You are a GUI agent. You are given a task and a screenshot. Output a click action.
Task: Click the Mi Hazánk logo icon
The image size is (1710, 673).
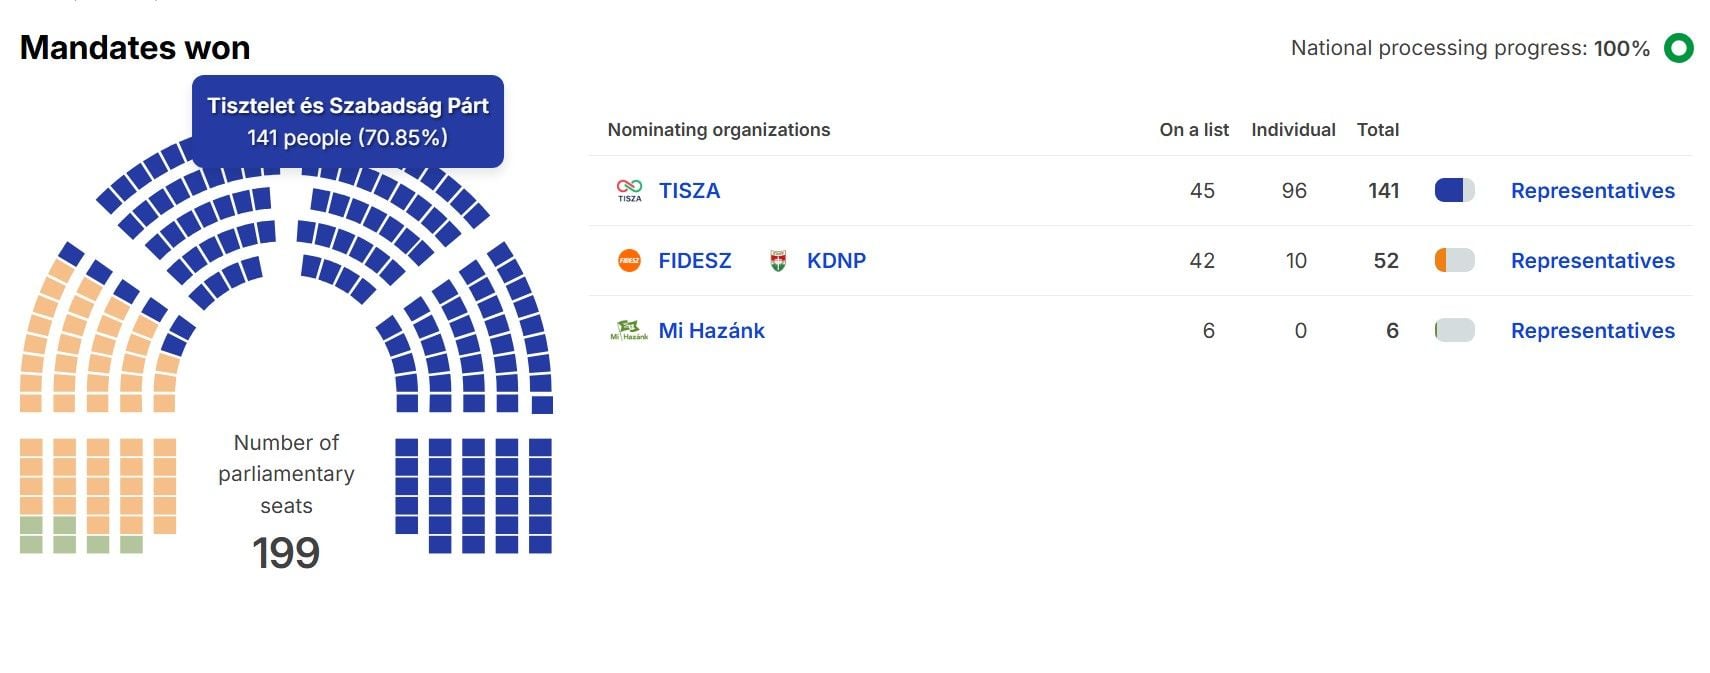coord(629,331)
